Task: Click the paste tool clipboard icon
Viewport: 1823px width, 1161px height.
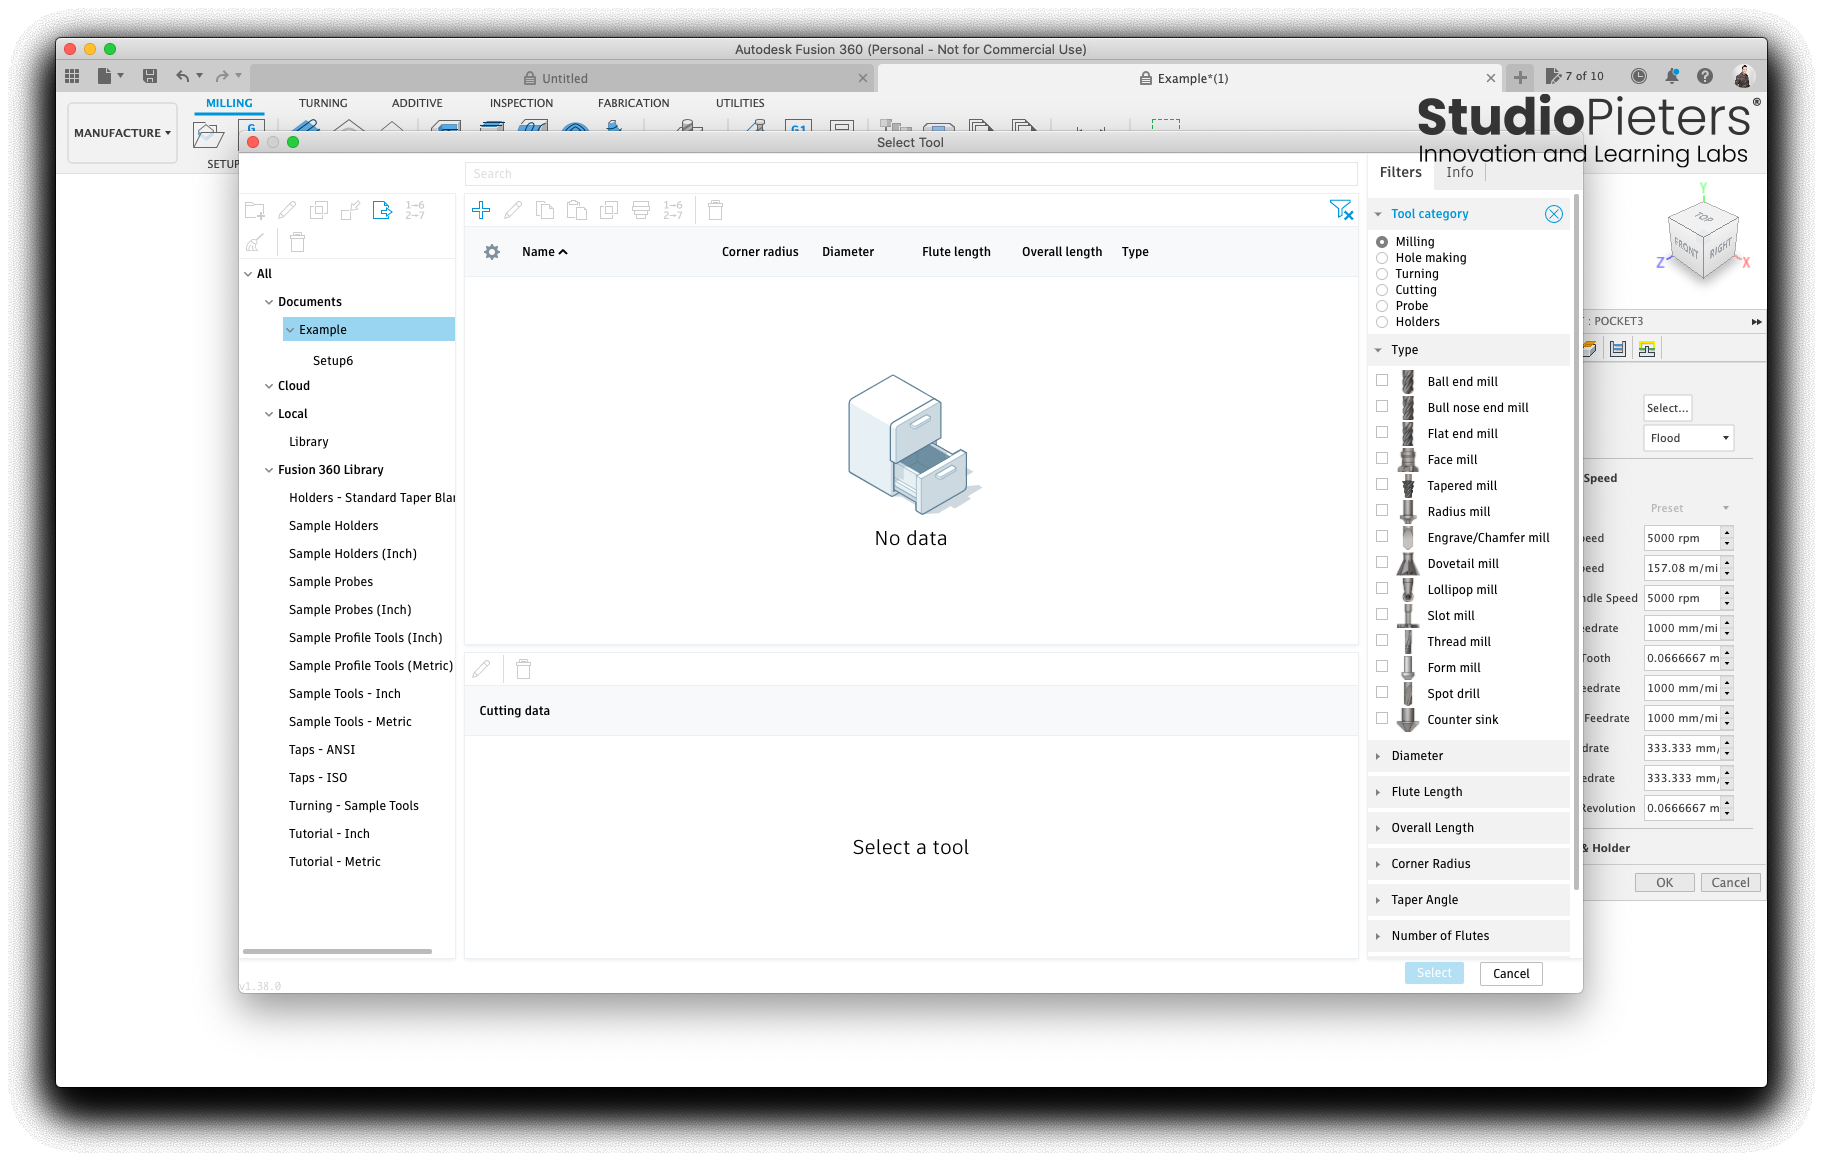Action: (577, 210)
